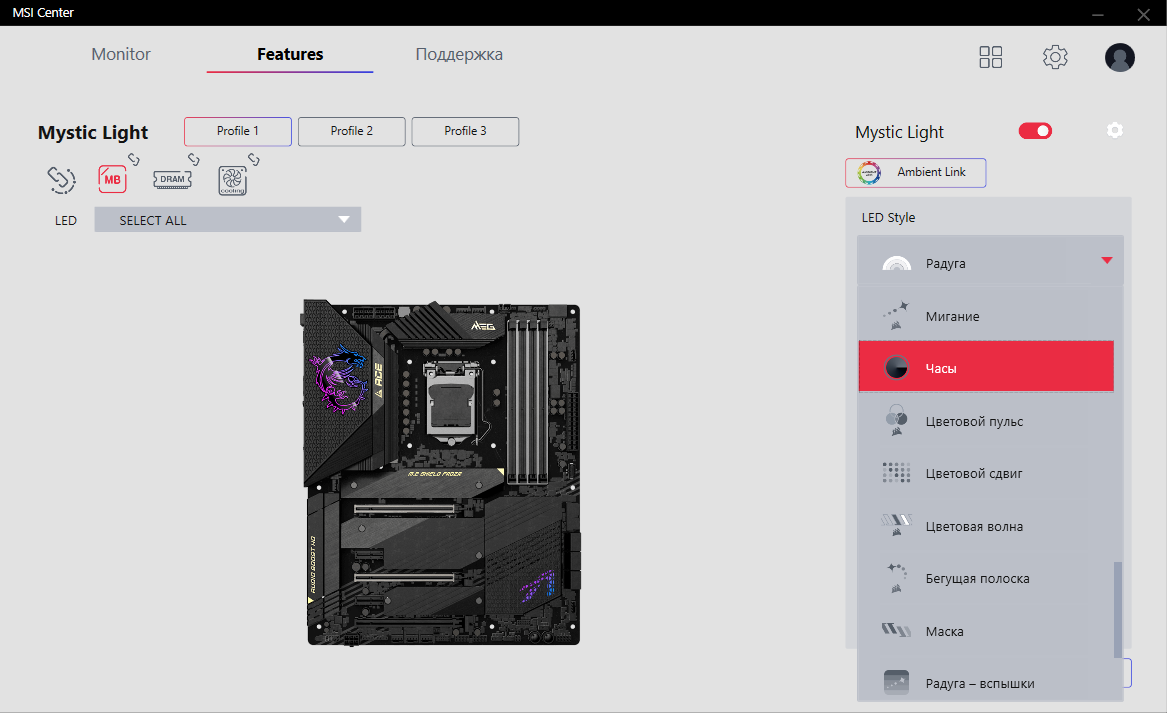Toggle link chain above cooling icon

tap(254, 159)
